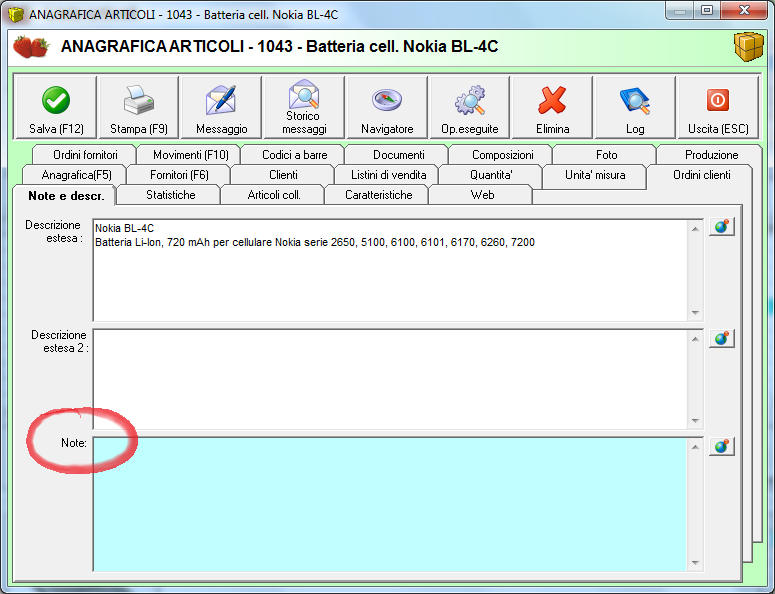This screenshot has width=775, height=594.
Task: Click scroll down arrow of Descrizione estesa 2
Action: click(695, 421)
